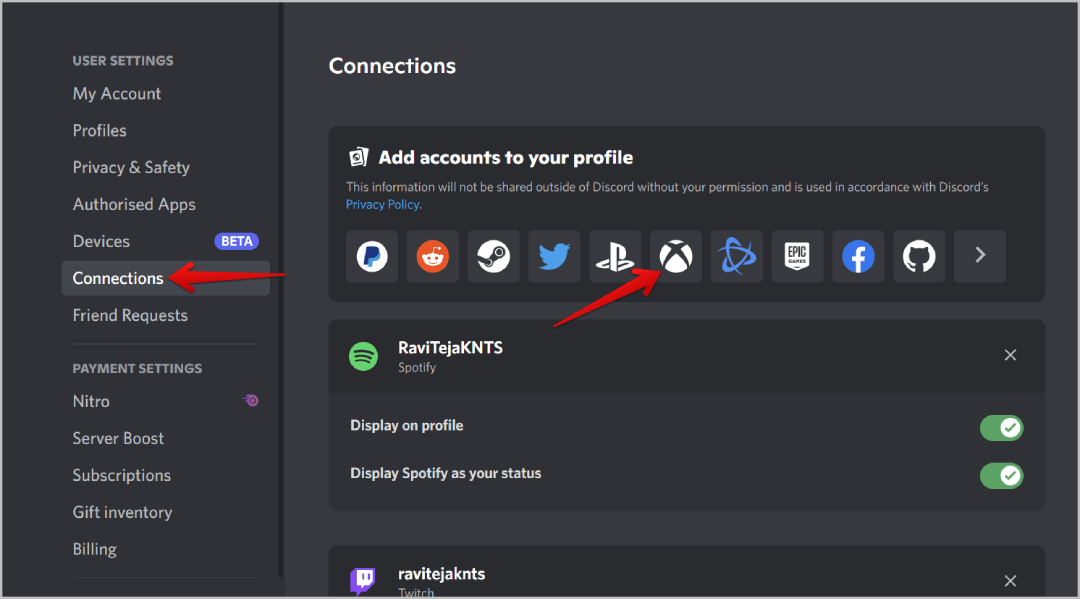The width and height of the screenshot is (1080, 599).
Task: Open Privacy & Safety settings
Action: [x=165, y=167]
